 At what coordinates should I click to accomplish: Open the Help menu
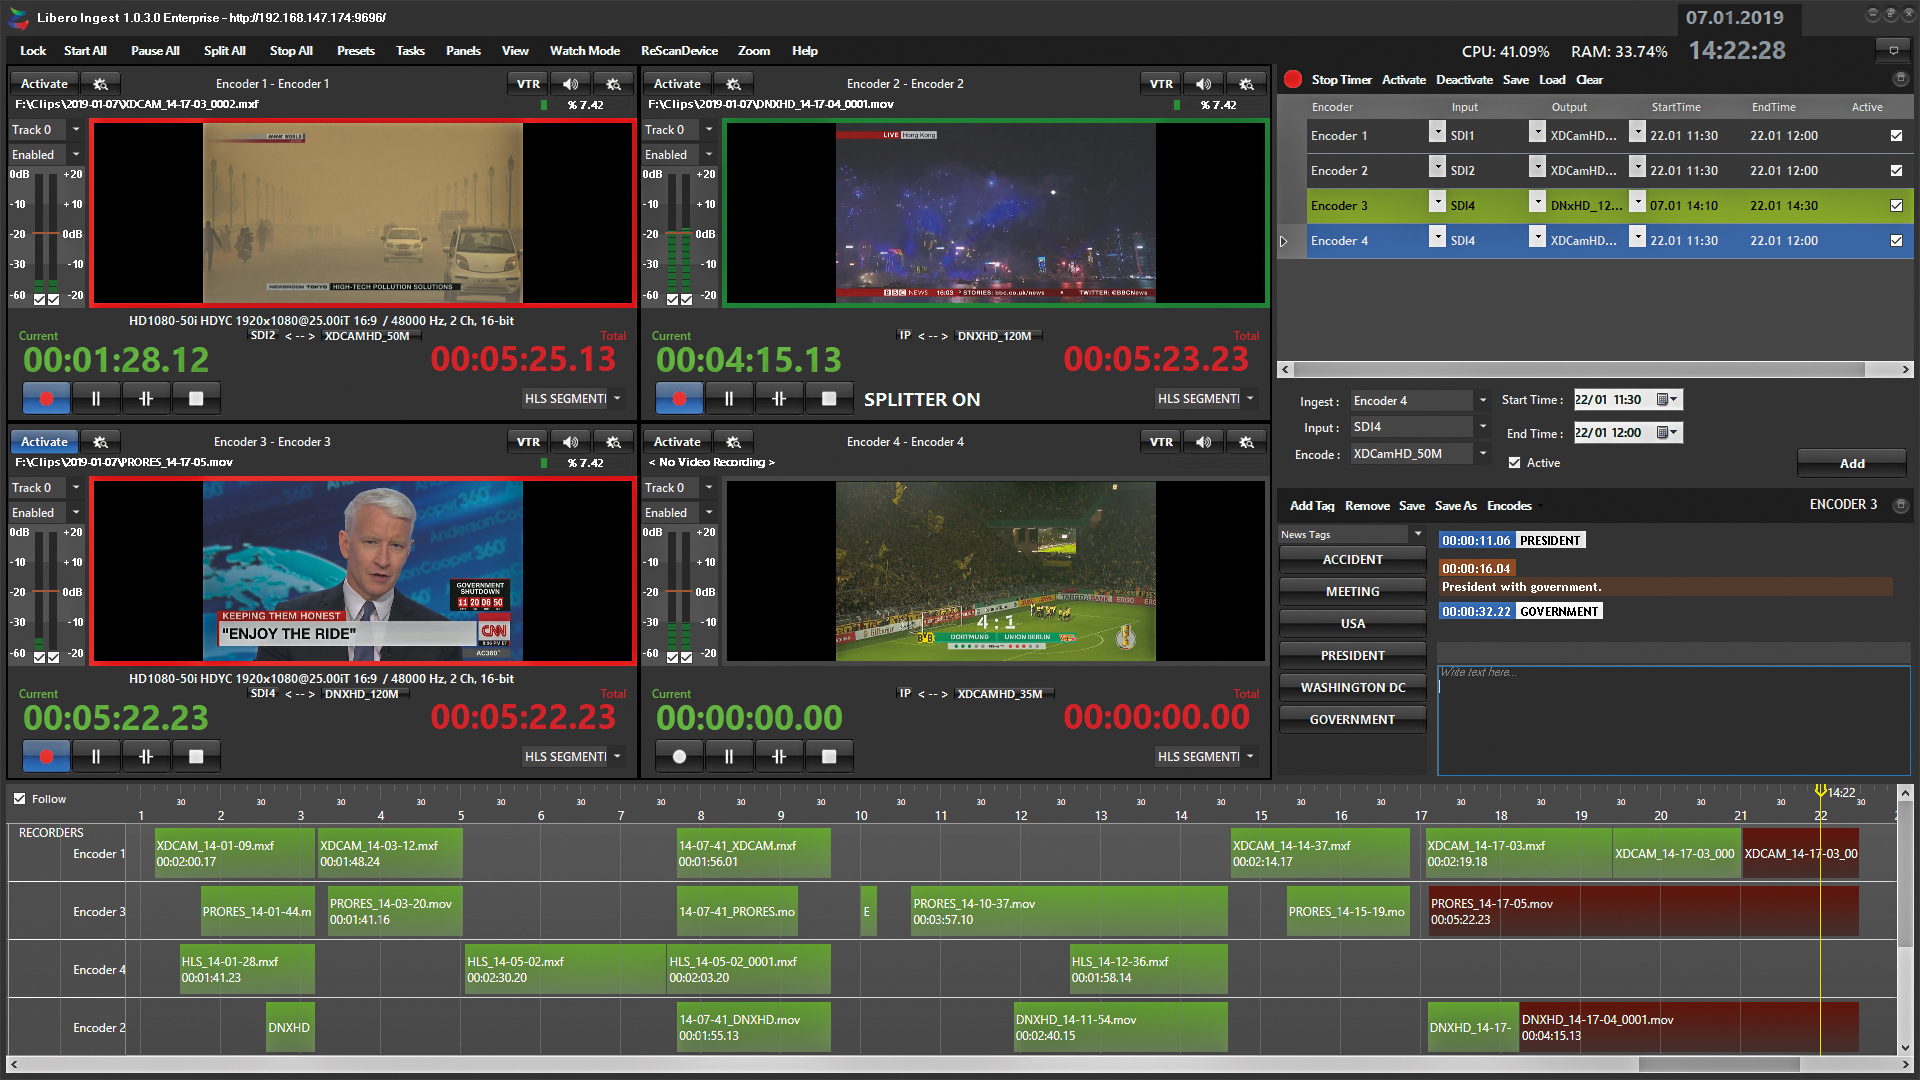(x=805, y=51)
